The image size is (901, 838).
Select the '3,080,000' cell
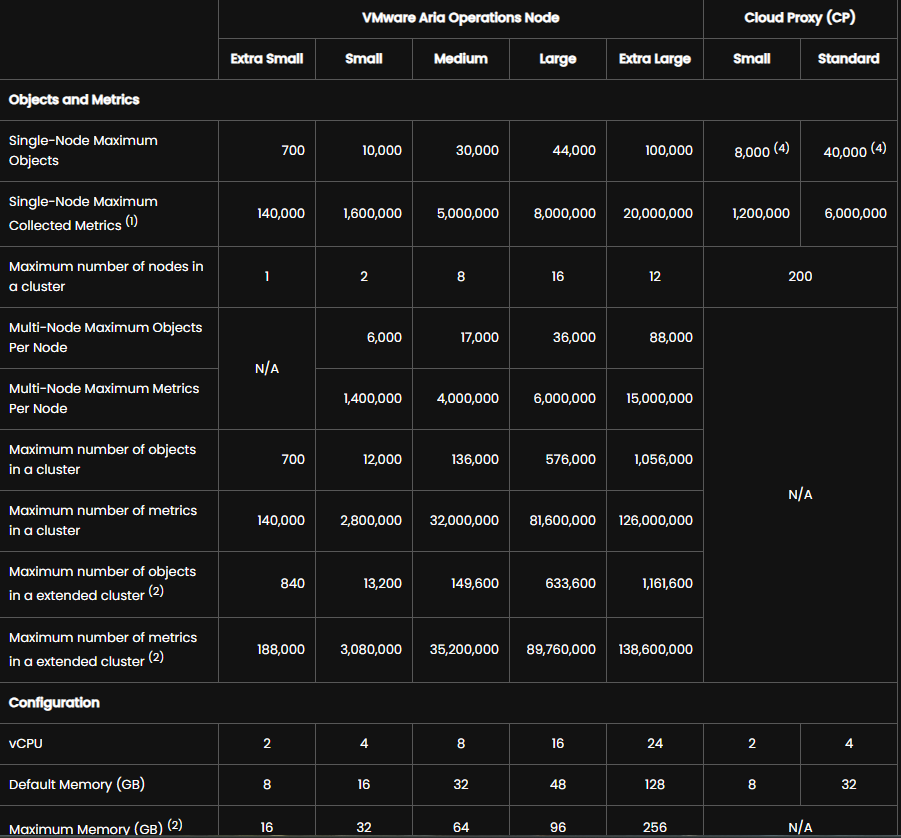[x=371, y=649]
